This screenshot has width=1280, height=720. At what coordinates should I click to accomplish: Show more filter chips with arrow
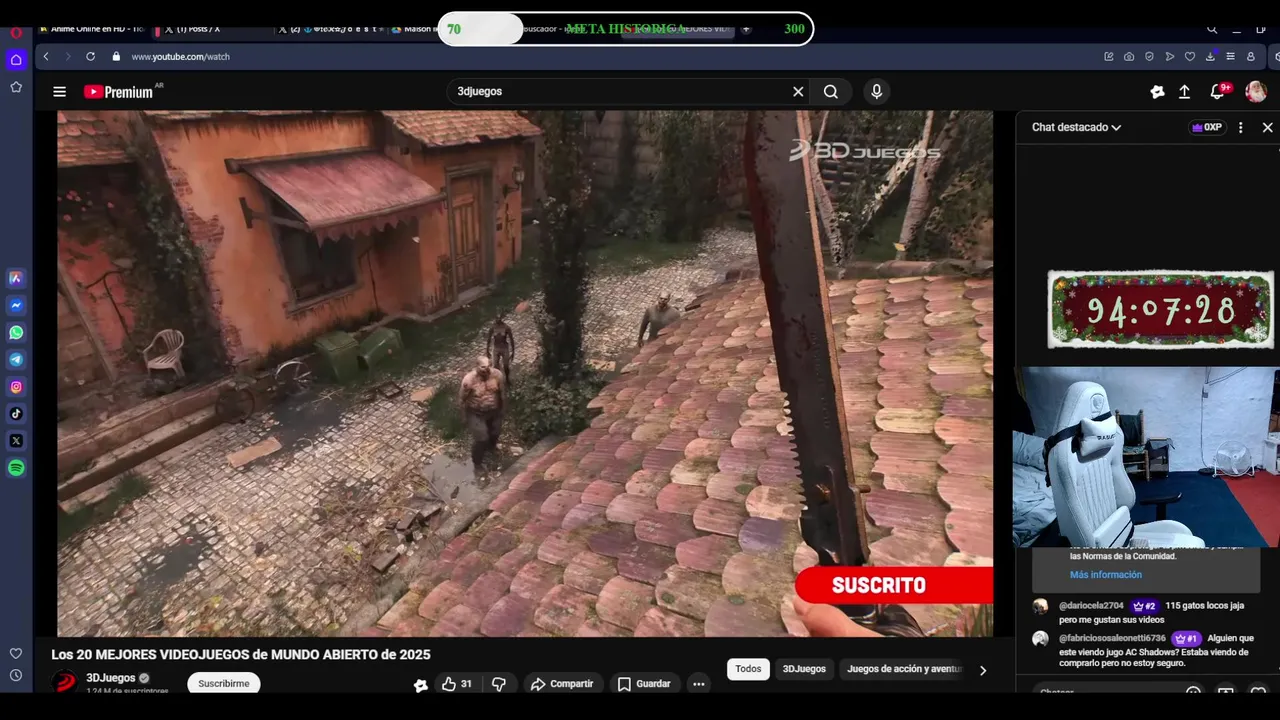[982, 670]
